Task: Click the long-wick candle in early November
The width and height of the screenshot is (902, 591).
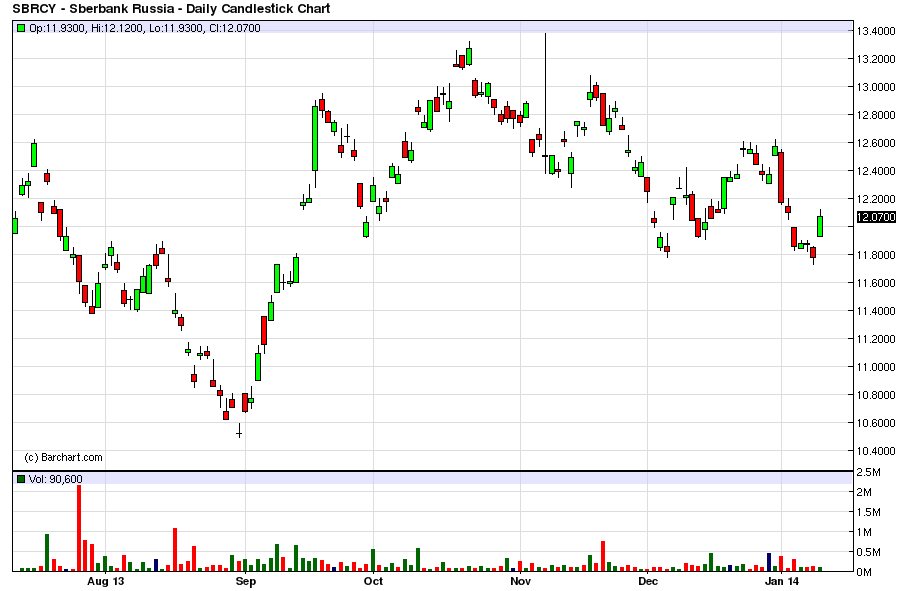Action: coord(545,104)
